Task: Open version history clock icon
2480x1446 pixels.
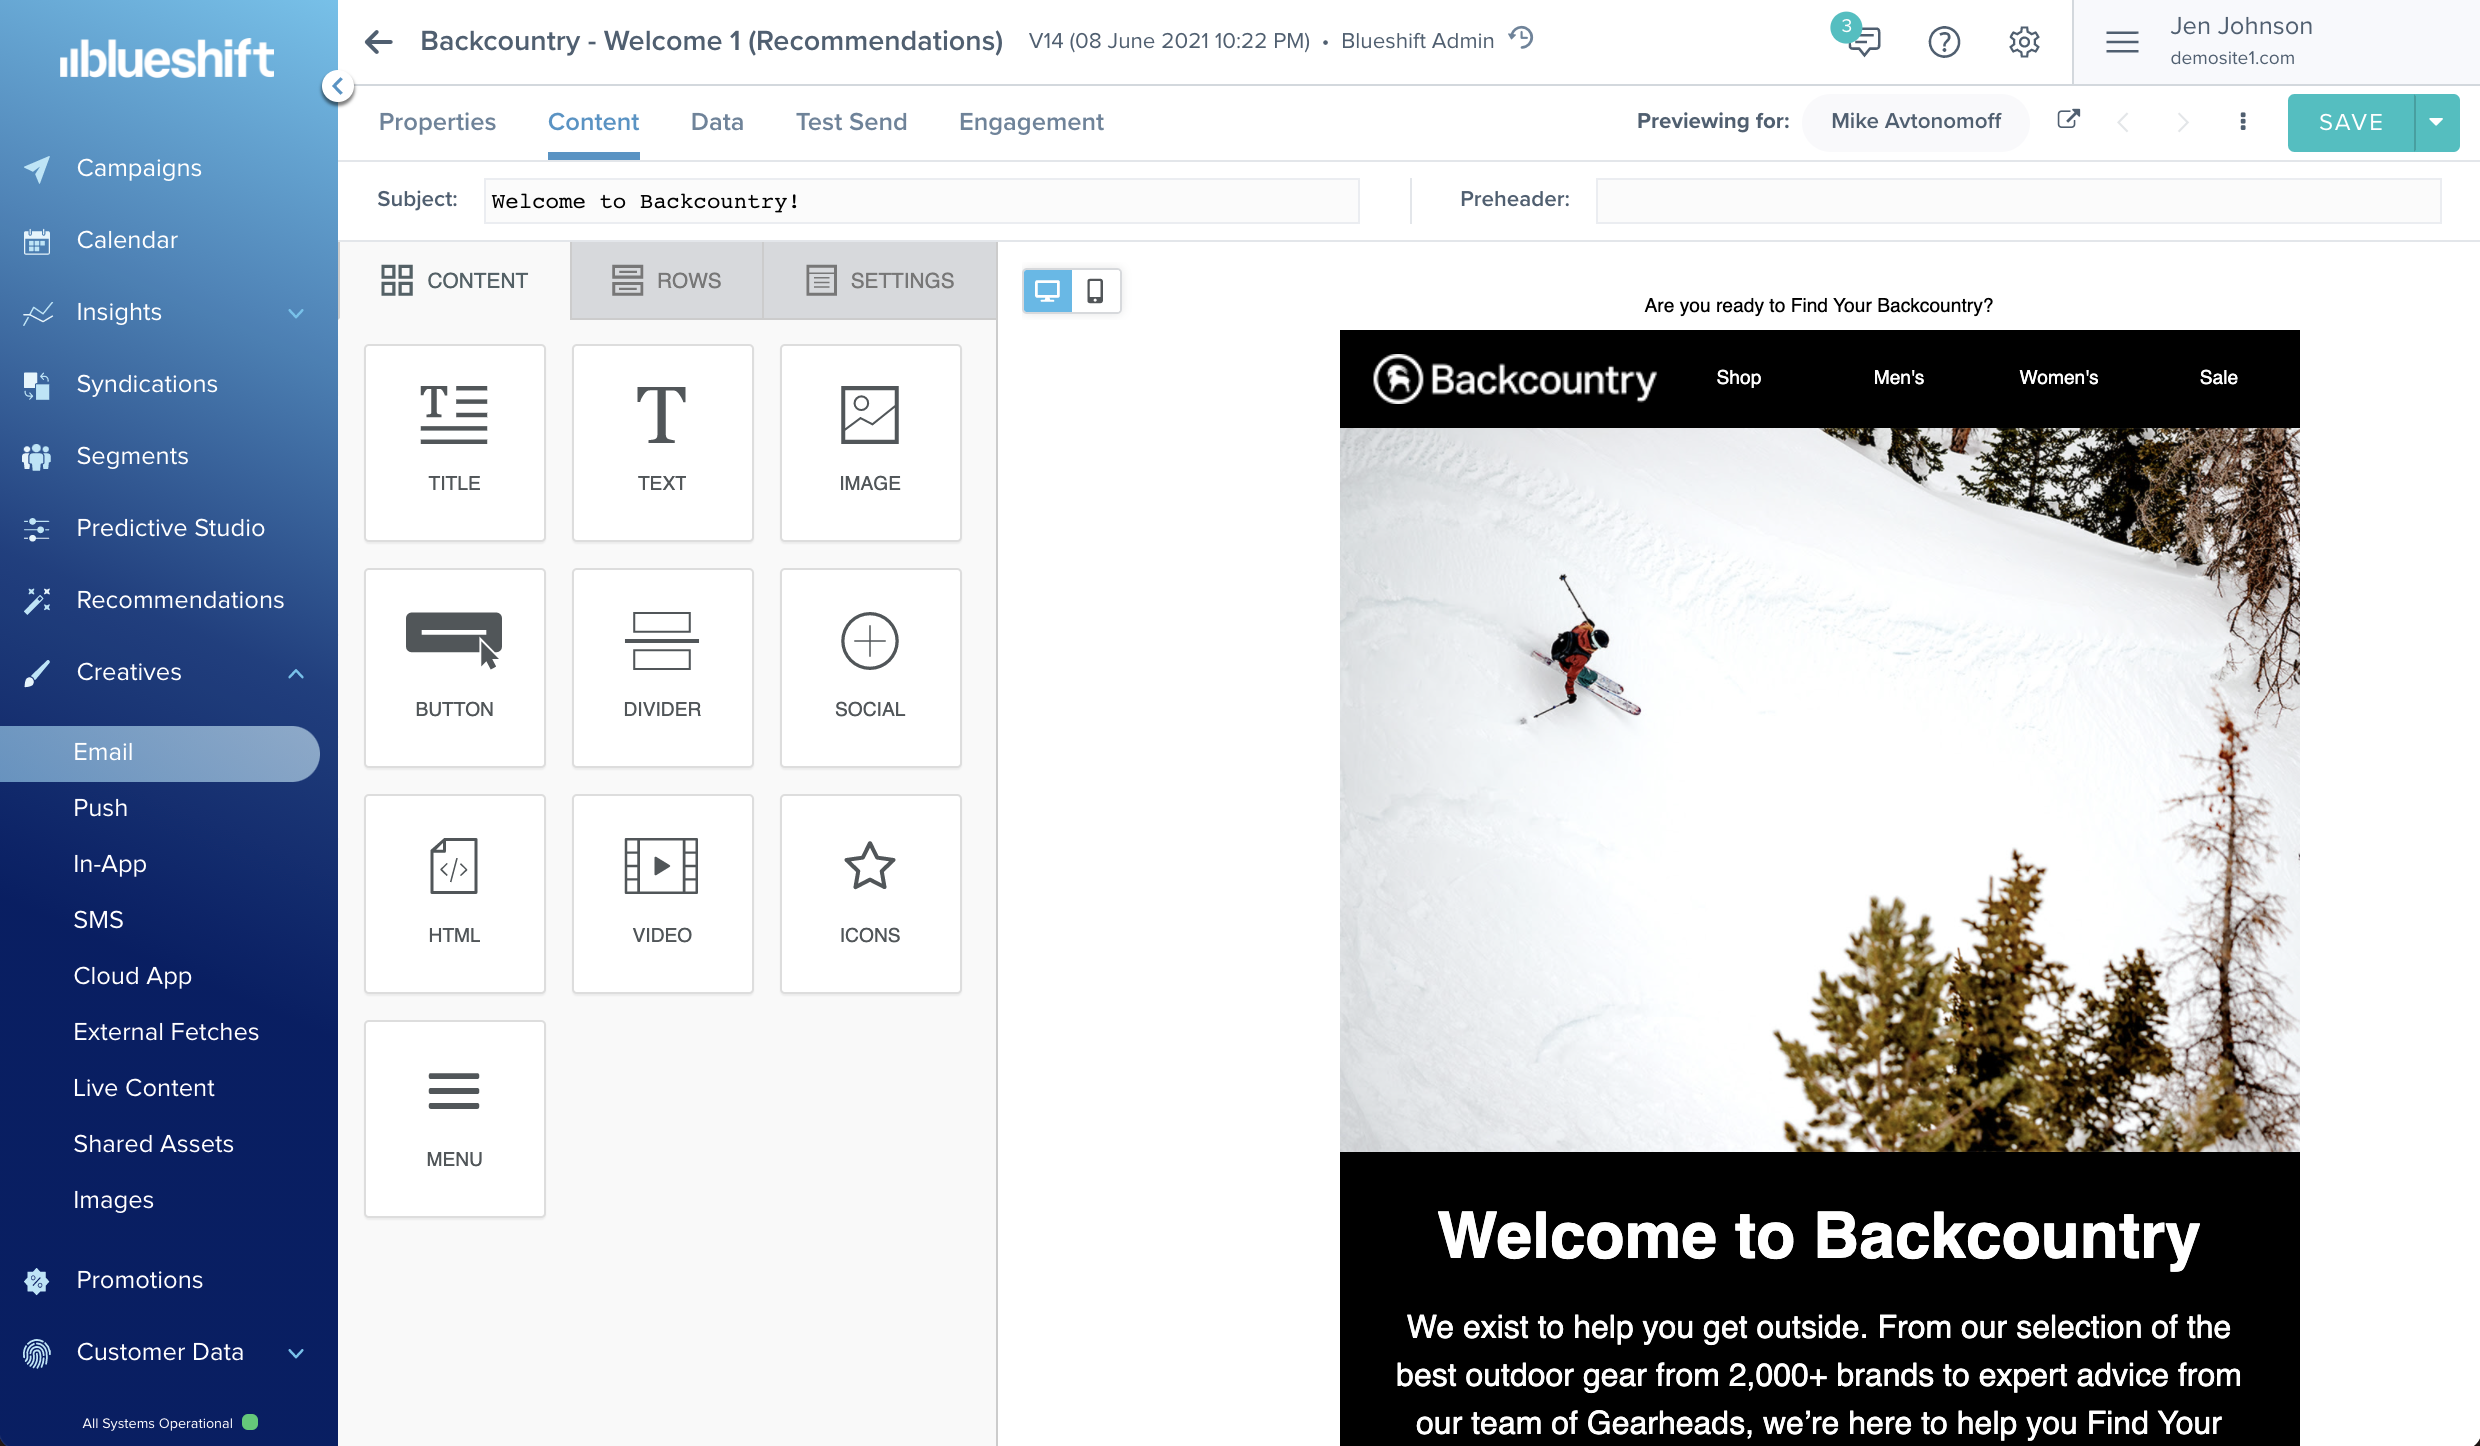Action: click(1521, 39)
